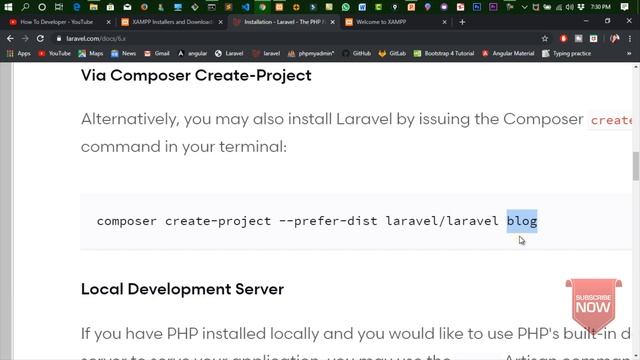Open Visual Studio Code from taskbar
This screenshot has height=360, width=640.
(245, 7)
